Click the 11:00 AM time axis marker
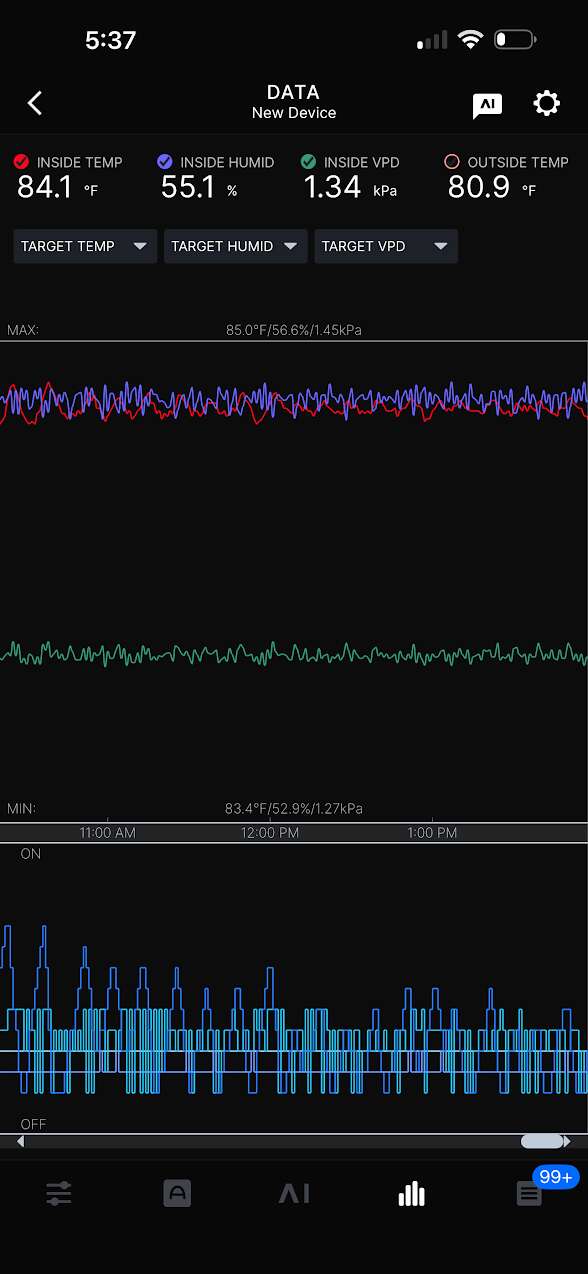Viewport: 588px width, 1274px height. [108, 832]
